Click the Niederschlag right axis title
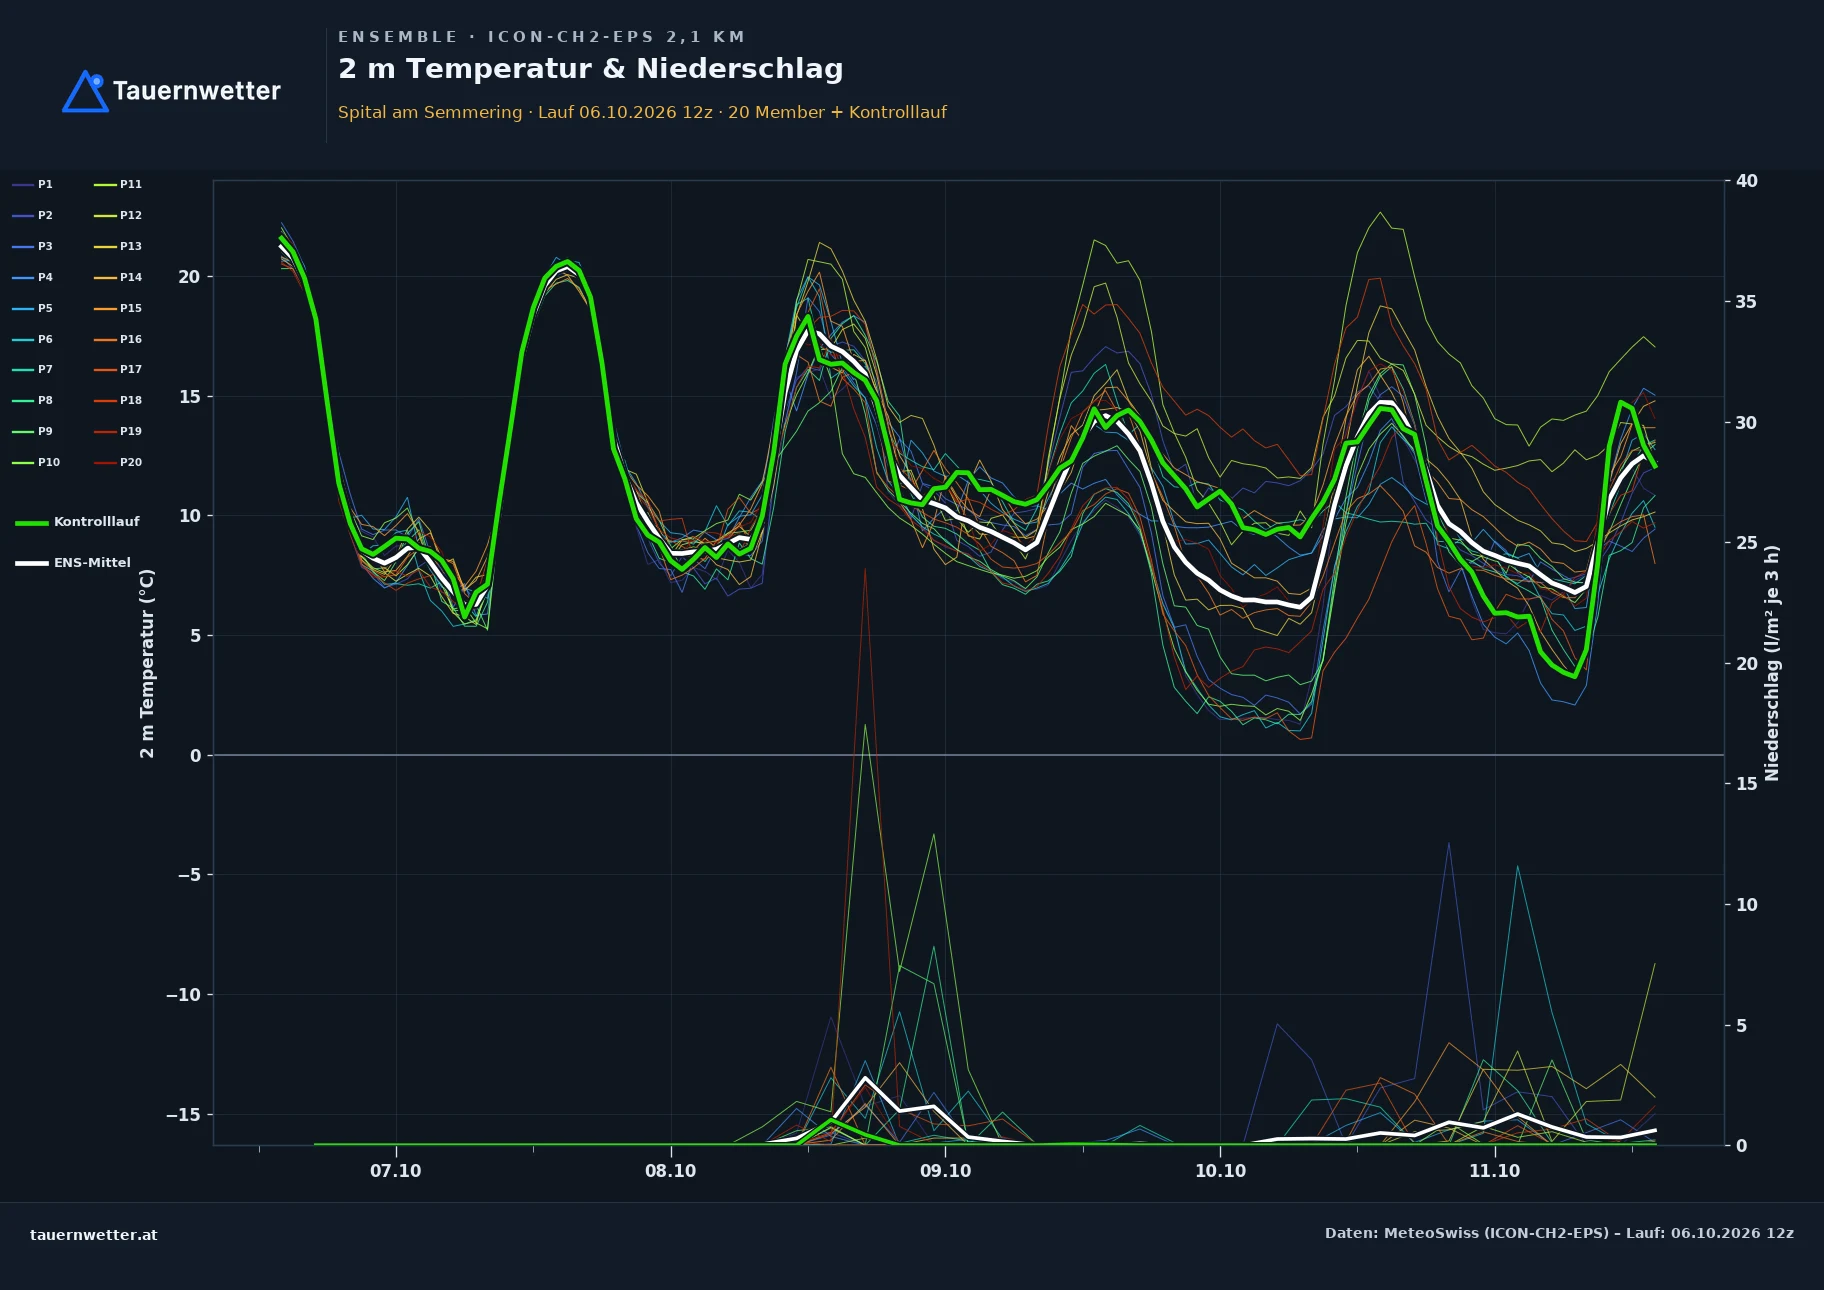Image resolution: width=1824 pixels, height=1290 pixels. pyautogui.click(x=1773, y=663)
